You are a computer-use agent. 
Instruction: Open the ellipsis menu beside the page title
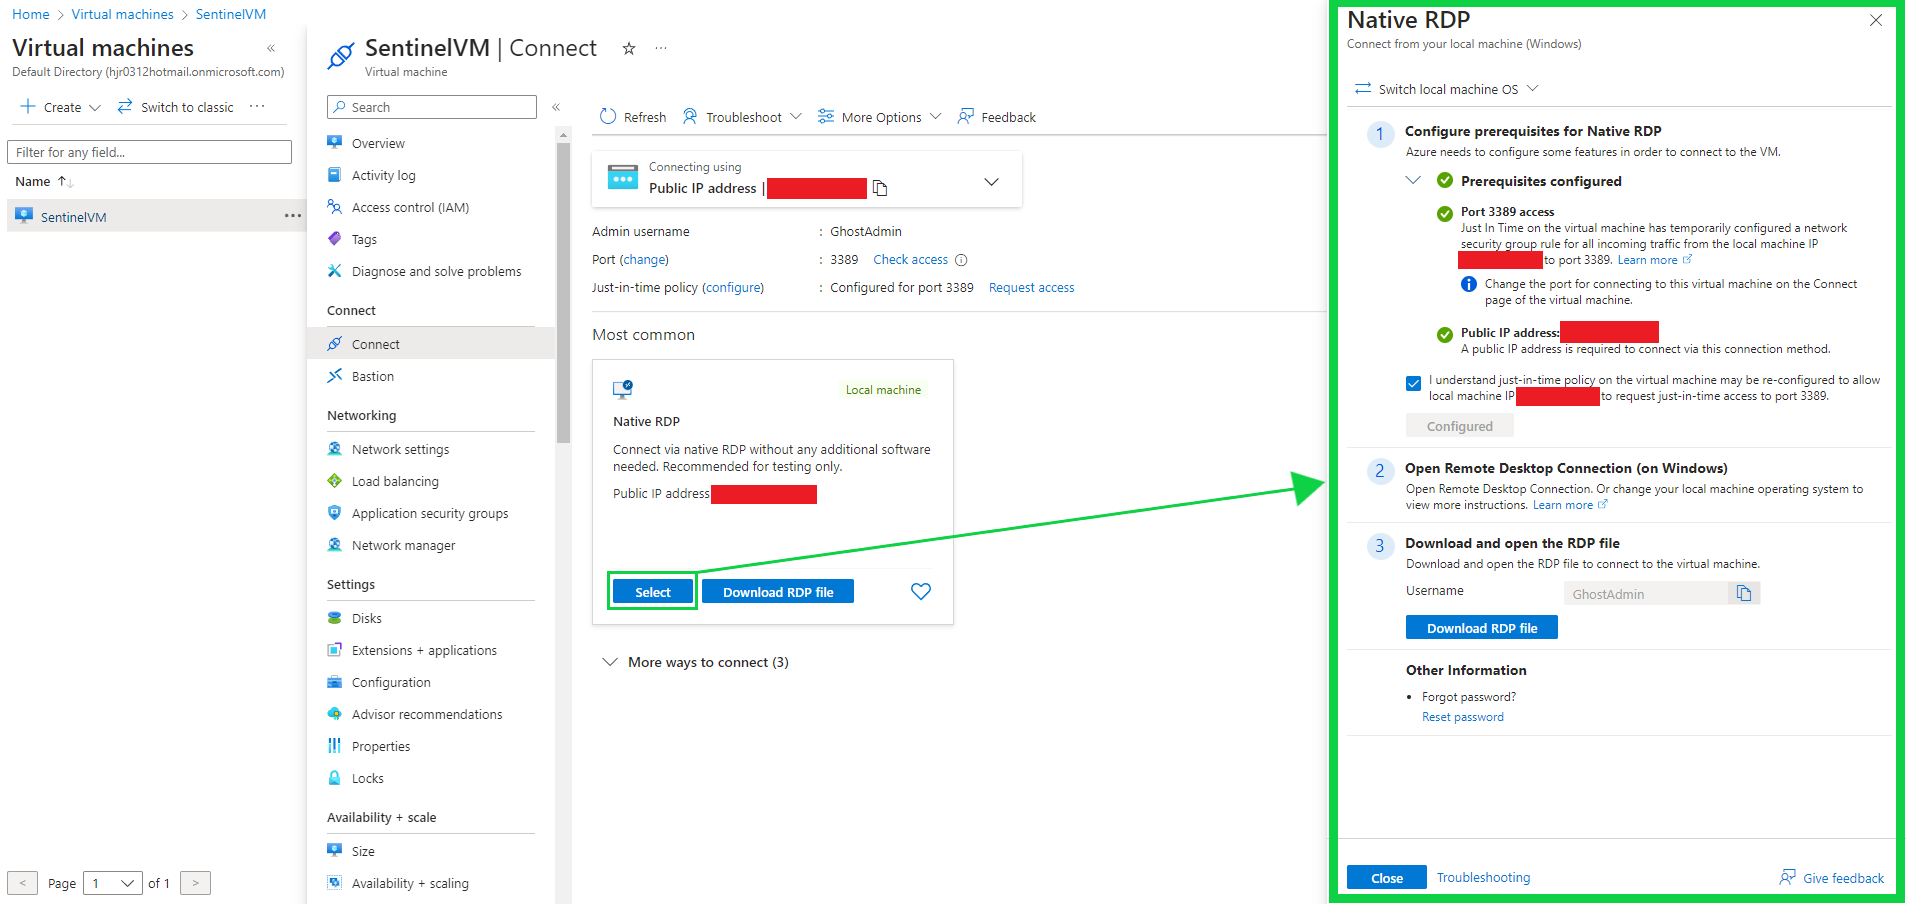(x=661, y=48)
